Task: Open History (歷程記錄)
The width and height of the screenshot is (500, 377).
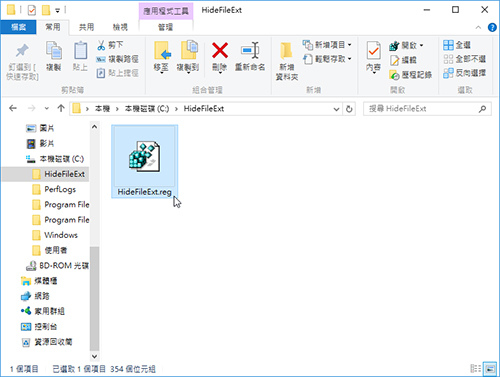Action: coord(410,75)
